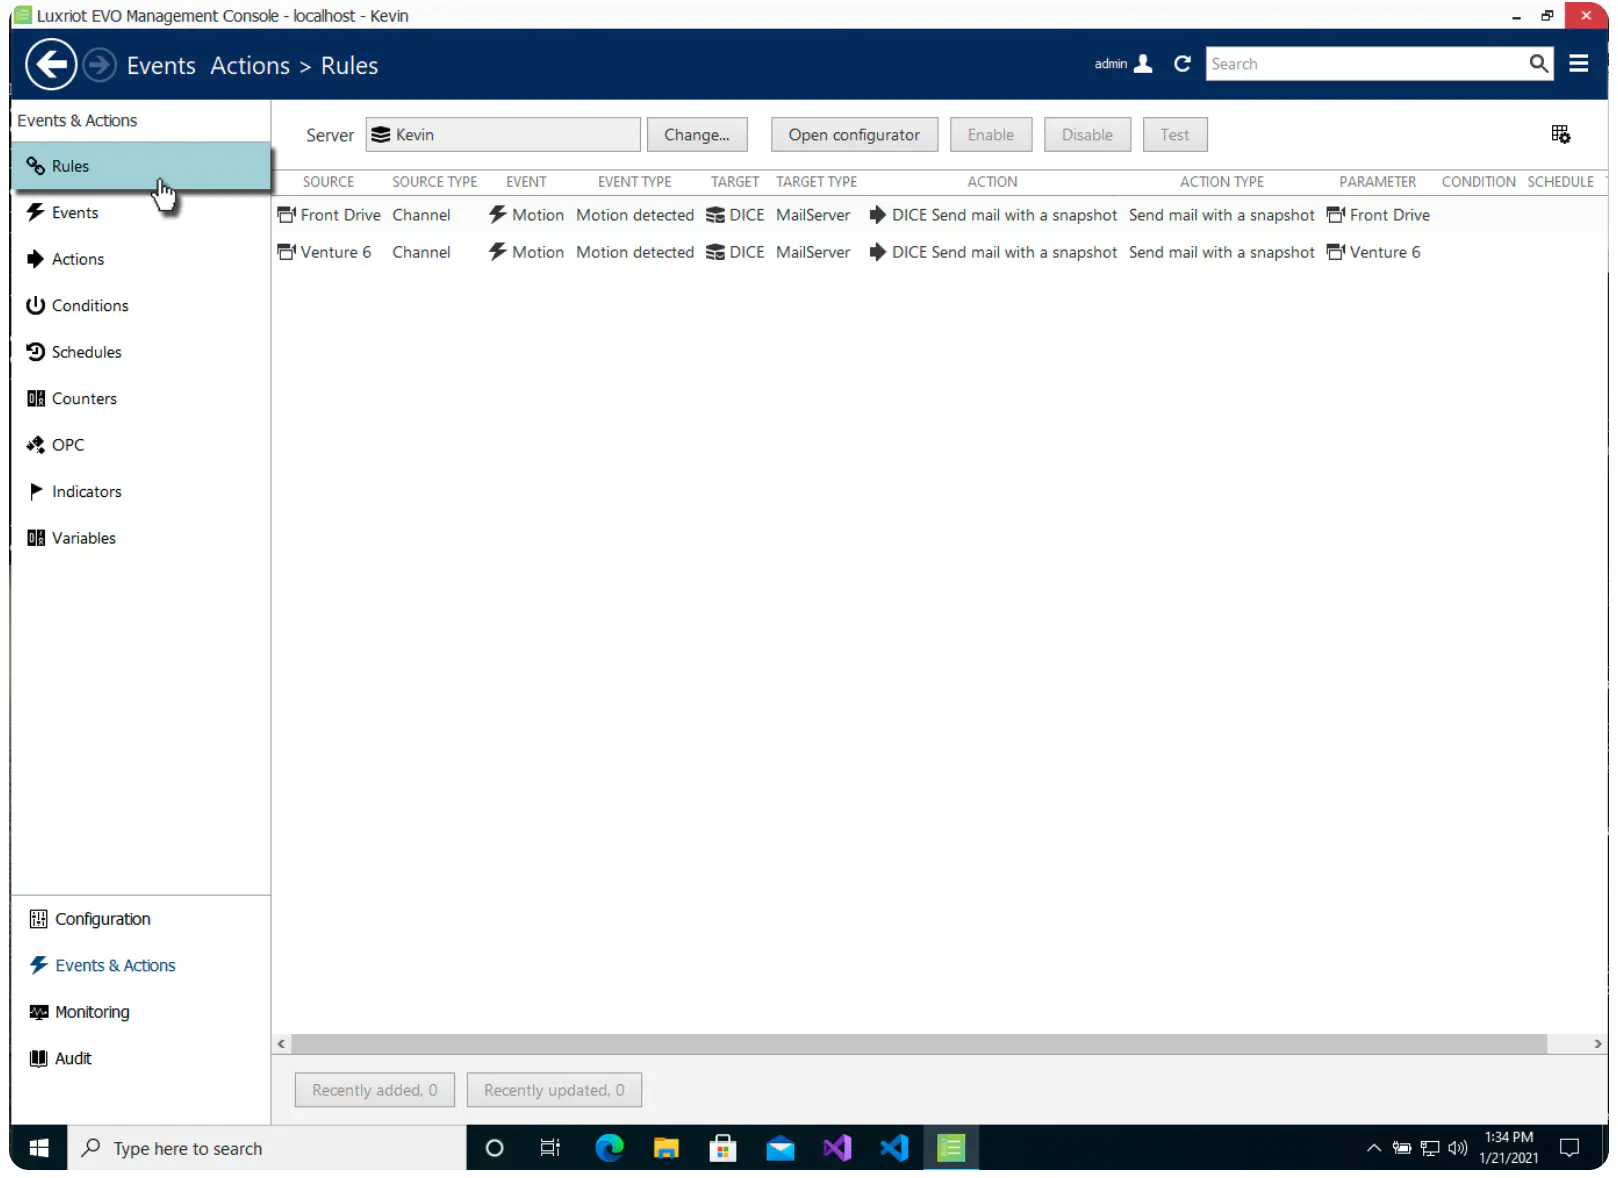The width and height of the screenshot is (1618, 1178).
Task: Sort by the ACTION column header
Action: 992,182
